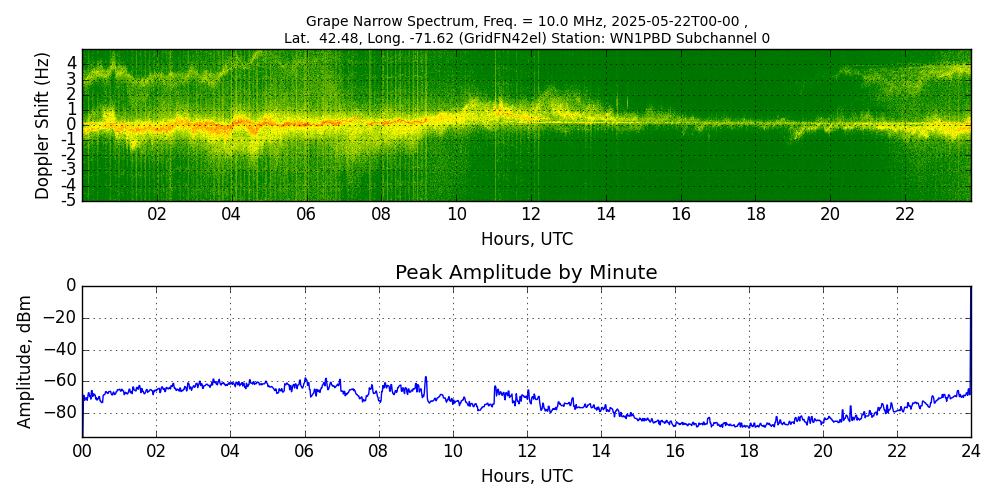Click the Doppler Shift (Hz) axis label
The image size is (1000, 500).
click(43, 125)
